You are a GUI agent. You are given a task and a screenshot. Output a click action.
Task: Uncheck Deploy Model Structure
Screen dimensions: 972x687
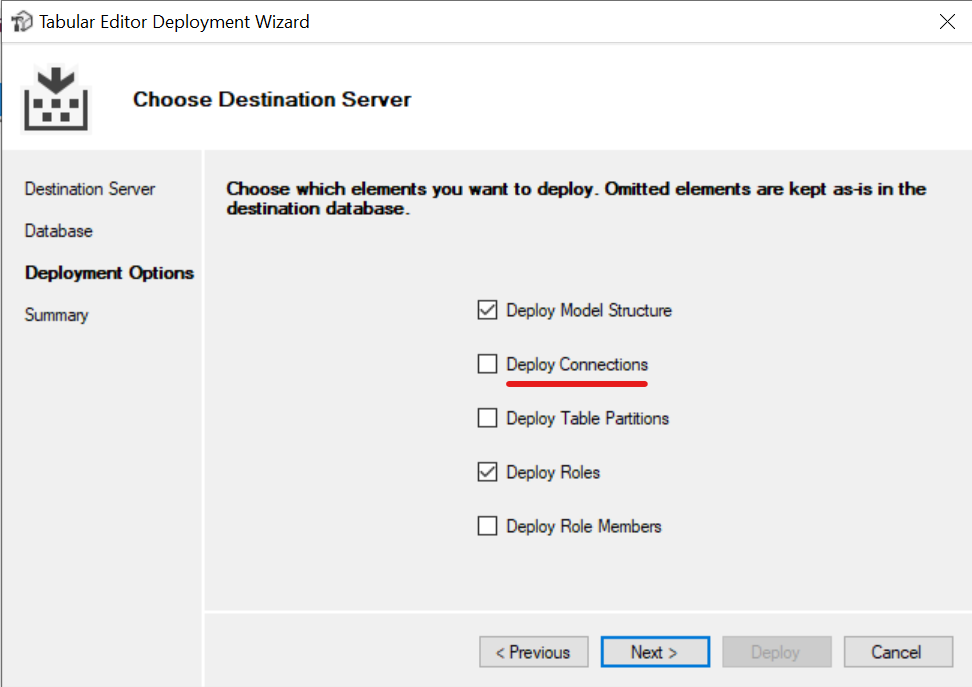[487, 309]
